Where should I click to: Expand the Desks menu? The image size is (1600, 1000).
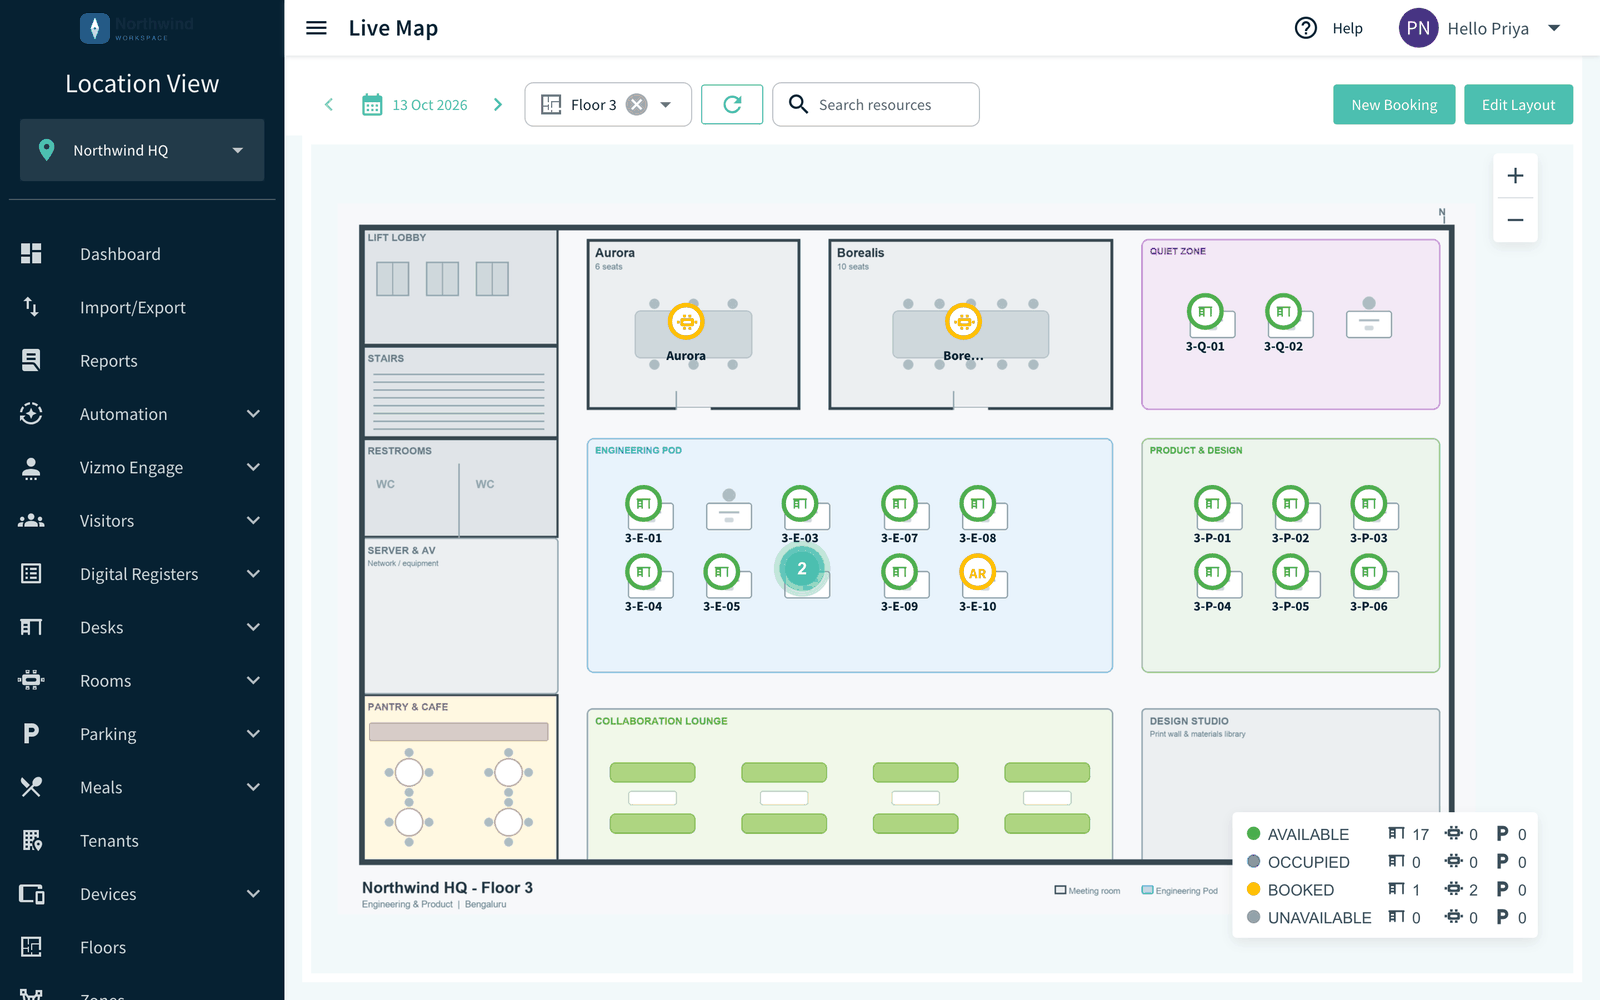(x=253, y=627)
